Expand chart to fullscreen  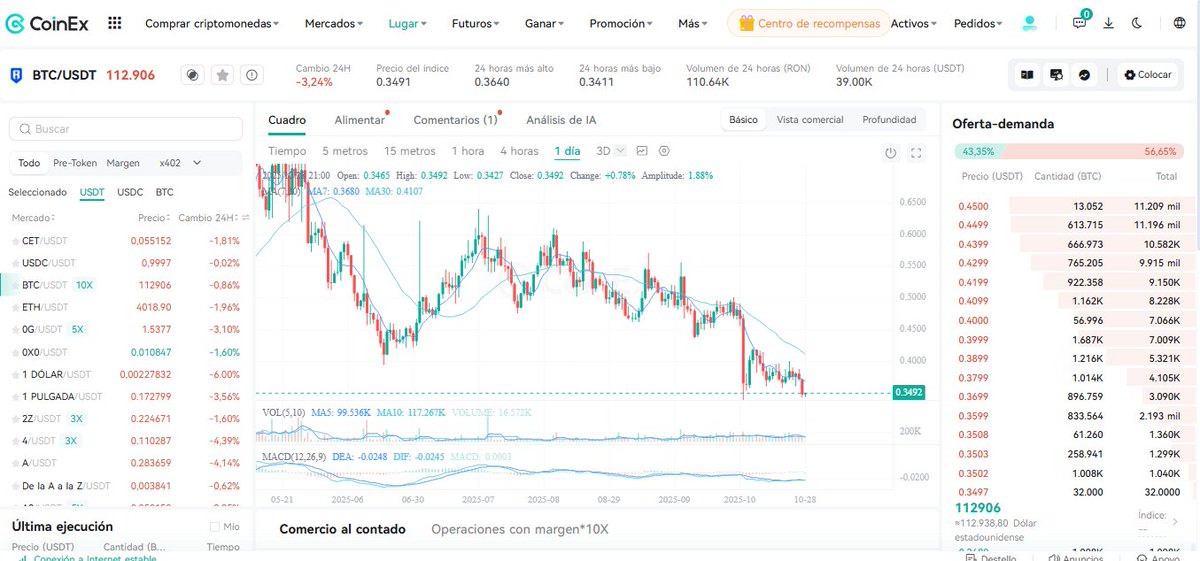click(x=916, y=153)
